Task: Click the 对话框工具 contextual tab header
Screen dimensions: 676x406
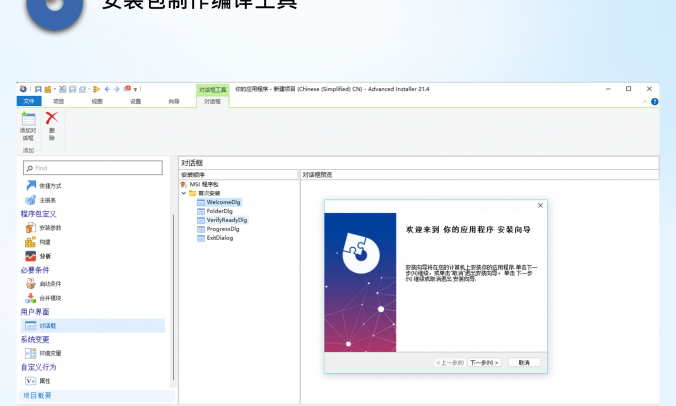Action: coord(213,90)
